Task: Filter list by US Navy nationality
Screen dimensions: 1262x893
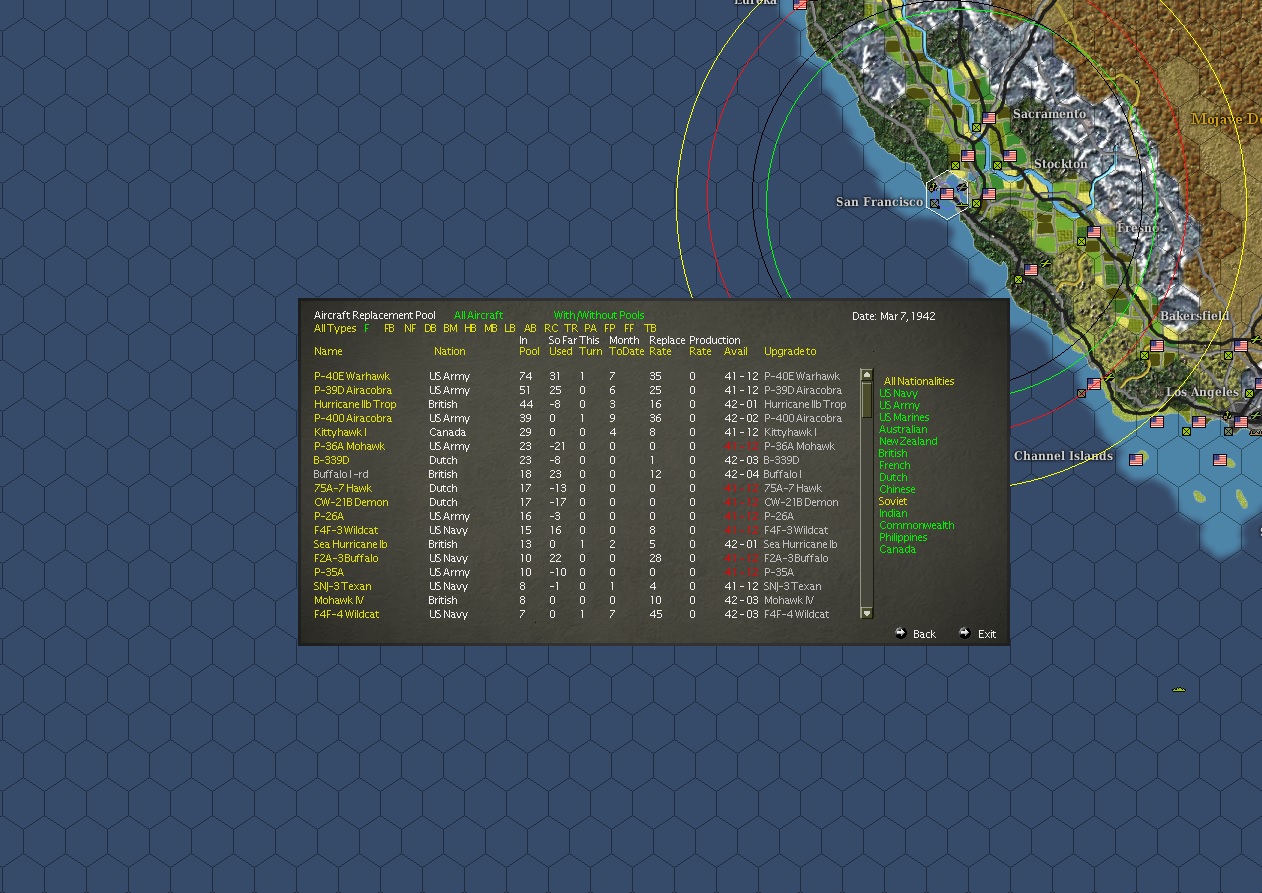Action: [x=898, y=393]
